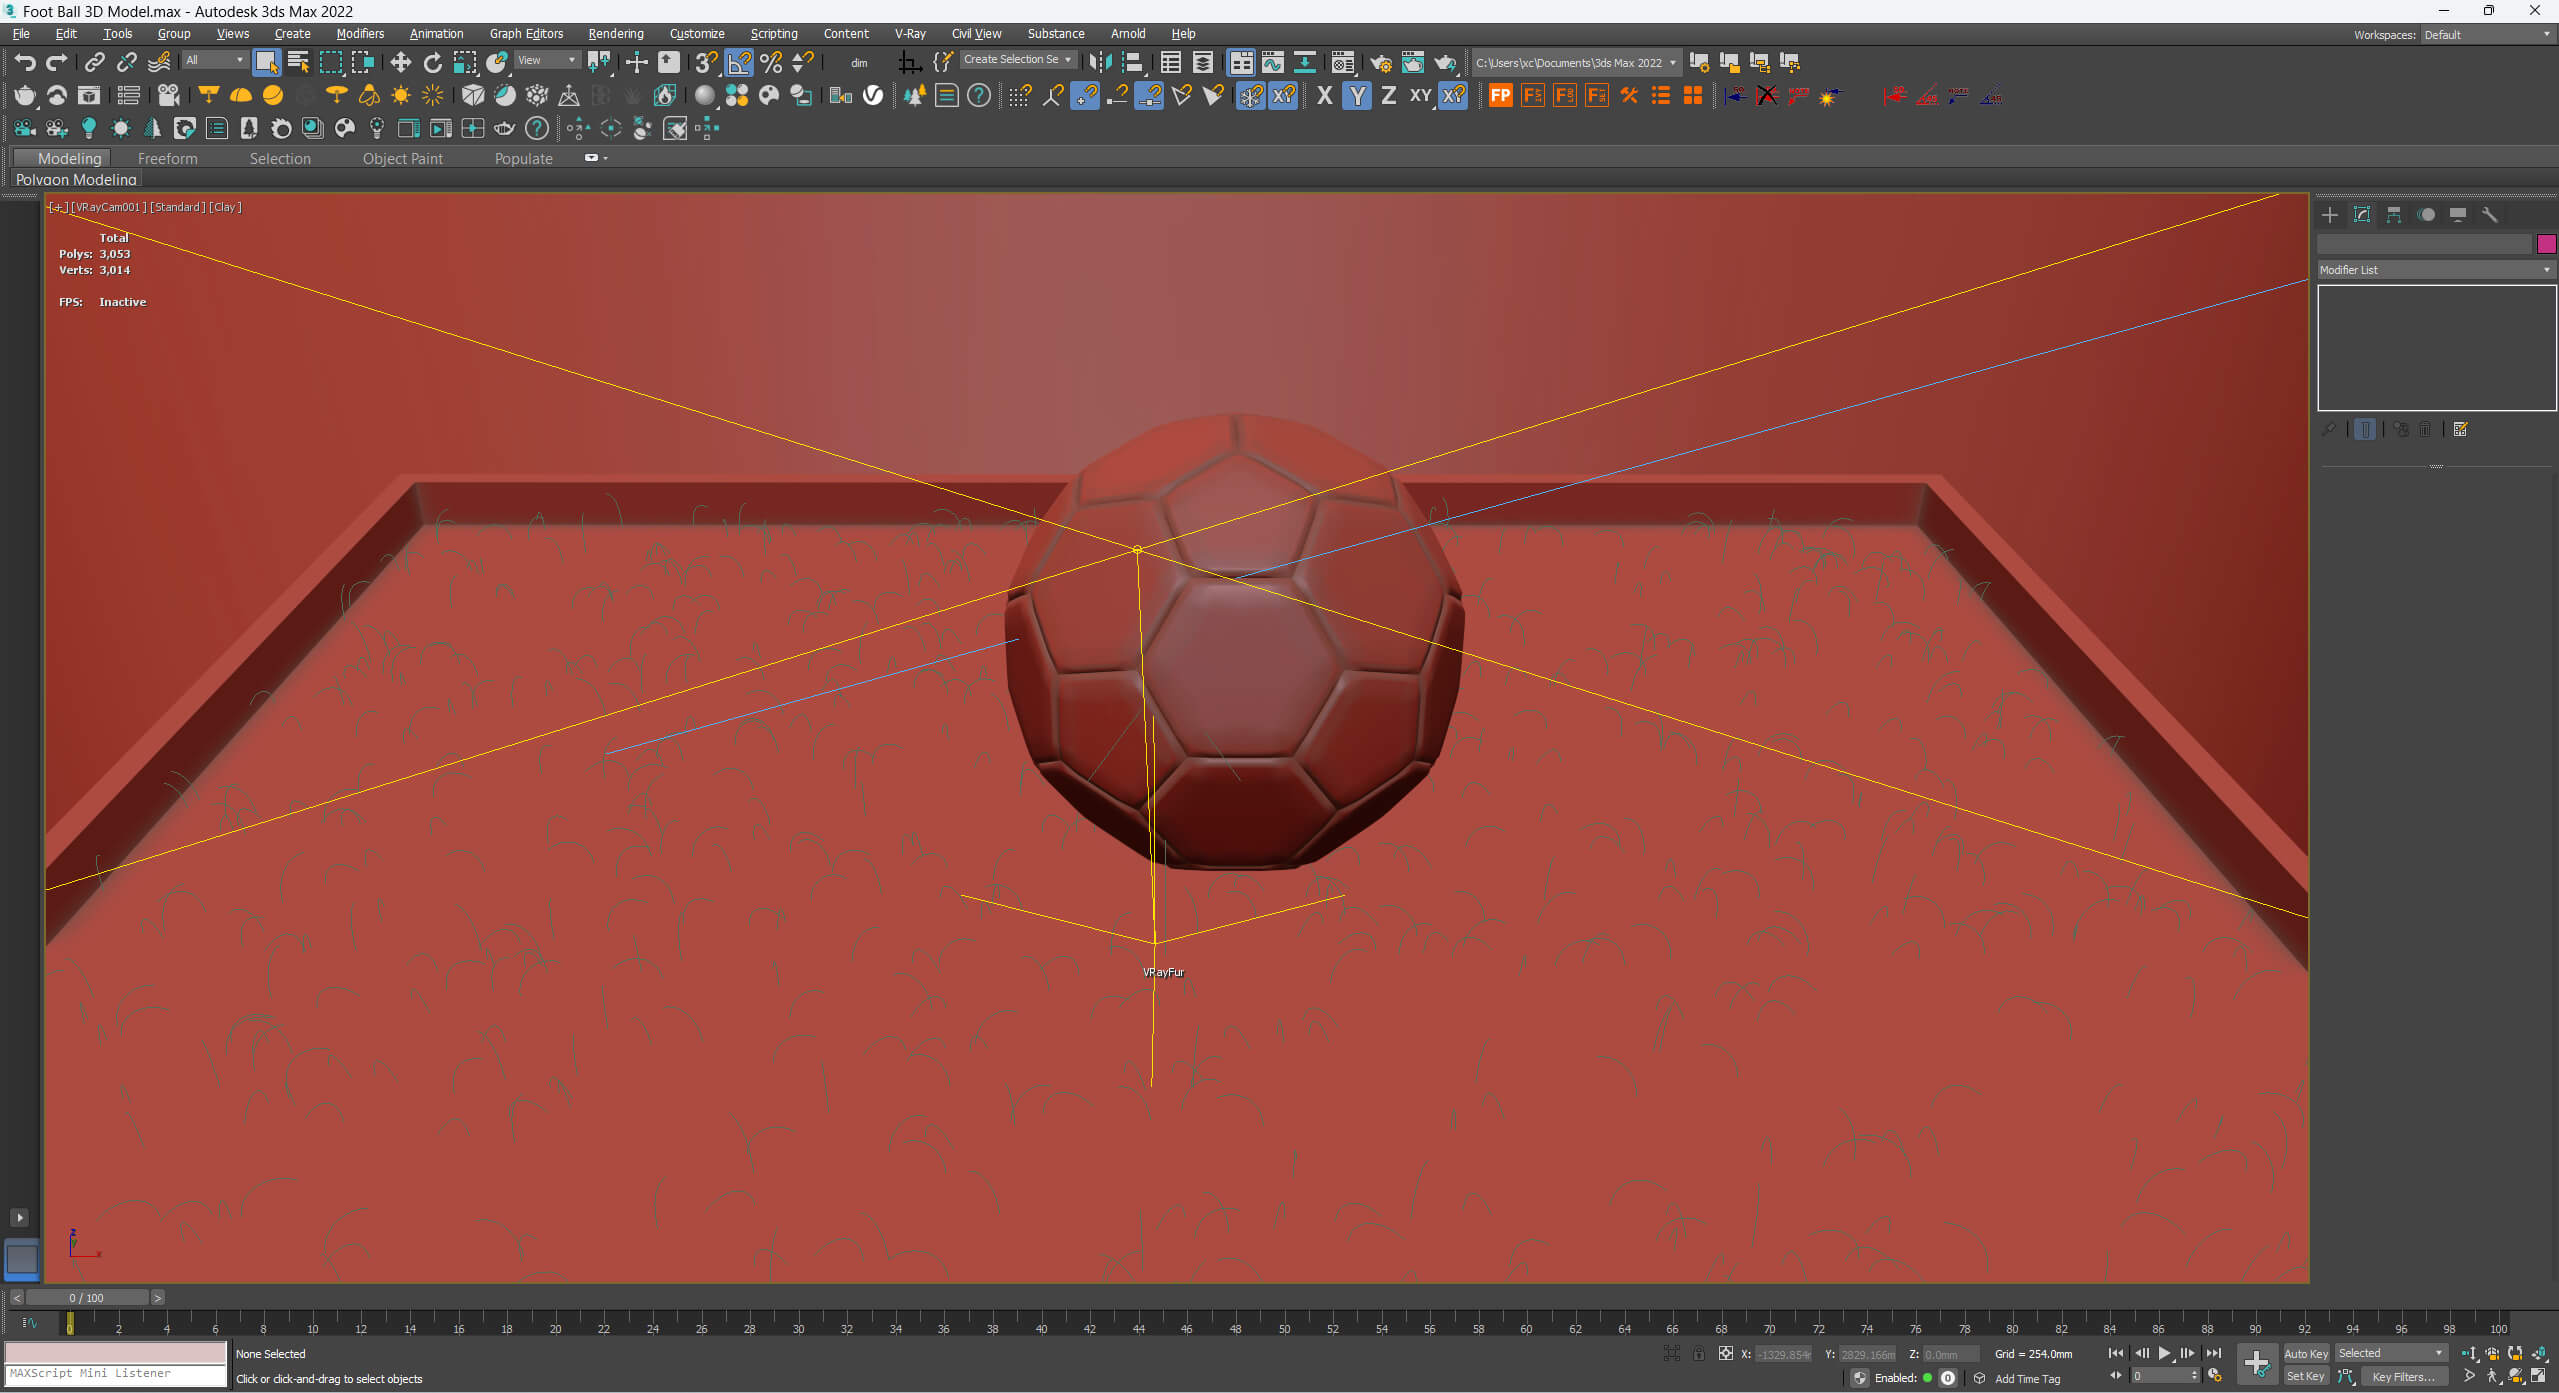Image resolution: width=2559 pixels, height=1393 pixels.
Task: Click the Mirror tool icon
Action: (x=1100, y=62)
